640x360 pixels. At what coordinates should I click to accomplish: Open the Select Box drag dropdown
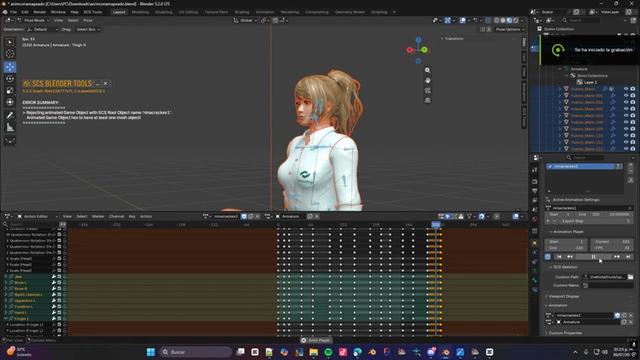(x=88, y=29)
